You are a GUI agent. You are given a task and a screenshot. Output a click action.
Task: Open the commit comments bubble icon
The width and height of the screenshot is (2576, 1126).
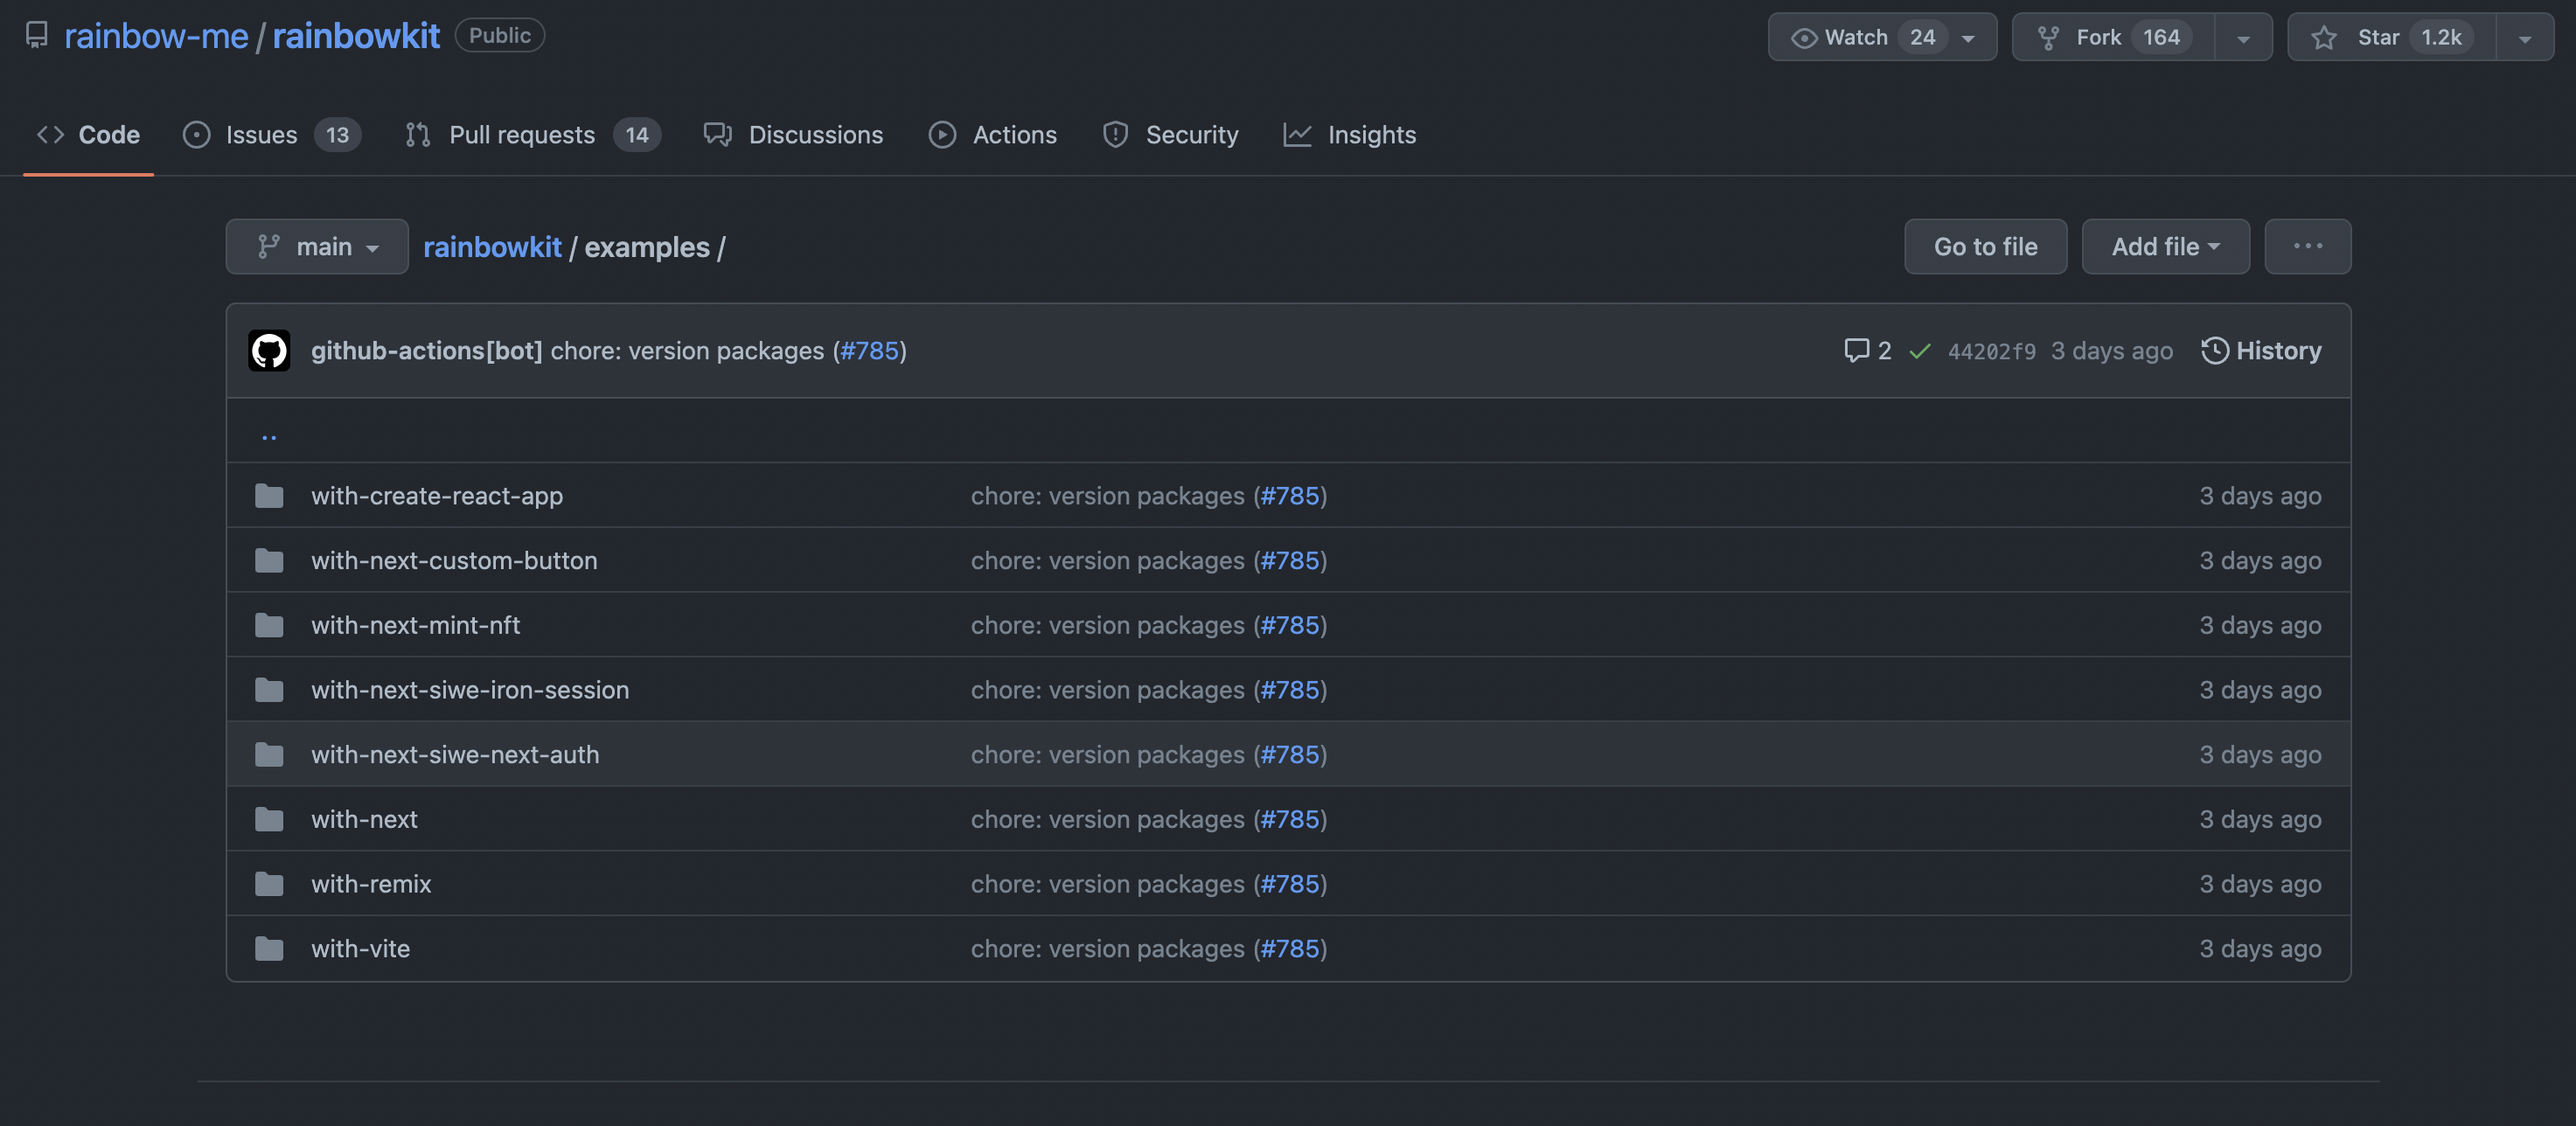click(1856, 350)
